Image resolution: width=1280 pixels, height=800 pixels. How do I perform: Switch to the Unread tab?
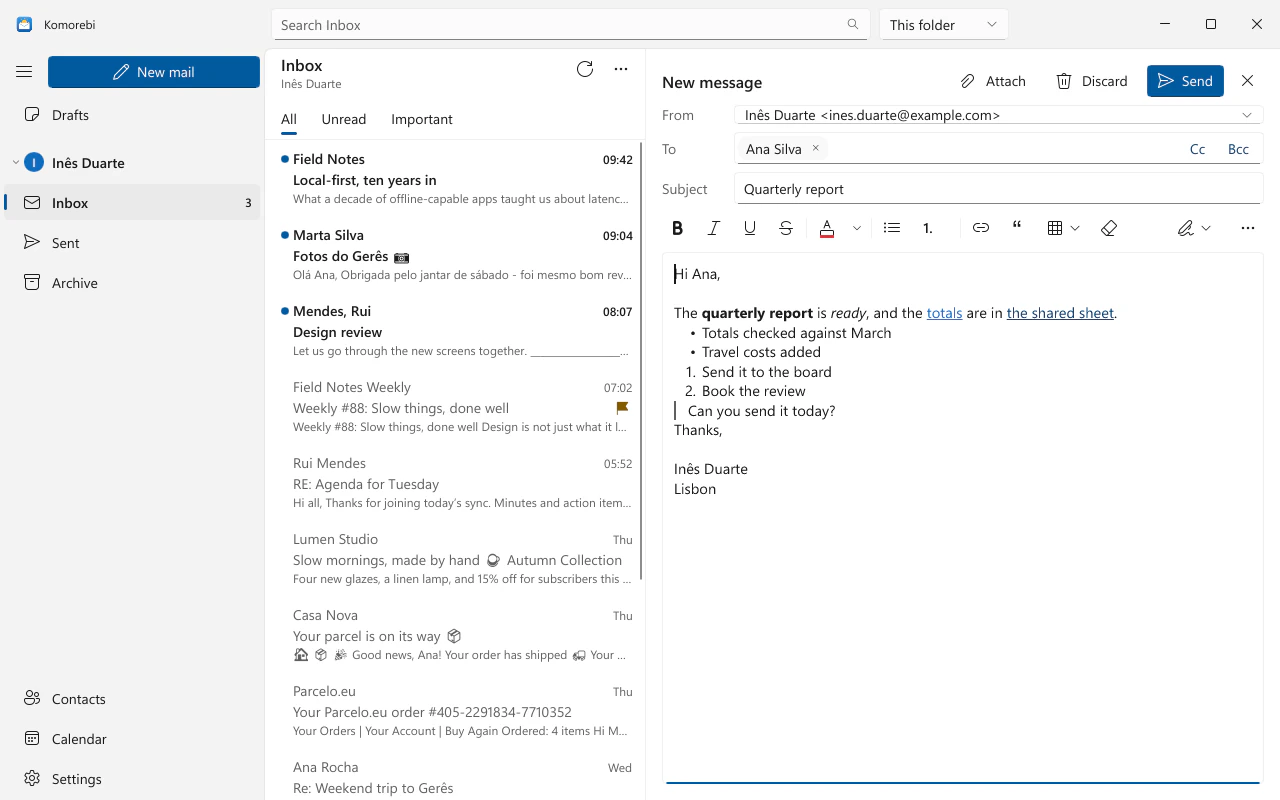[x=344, y=119]
